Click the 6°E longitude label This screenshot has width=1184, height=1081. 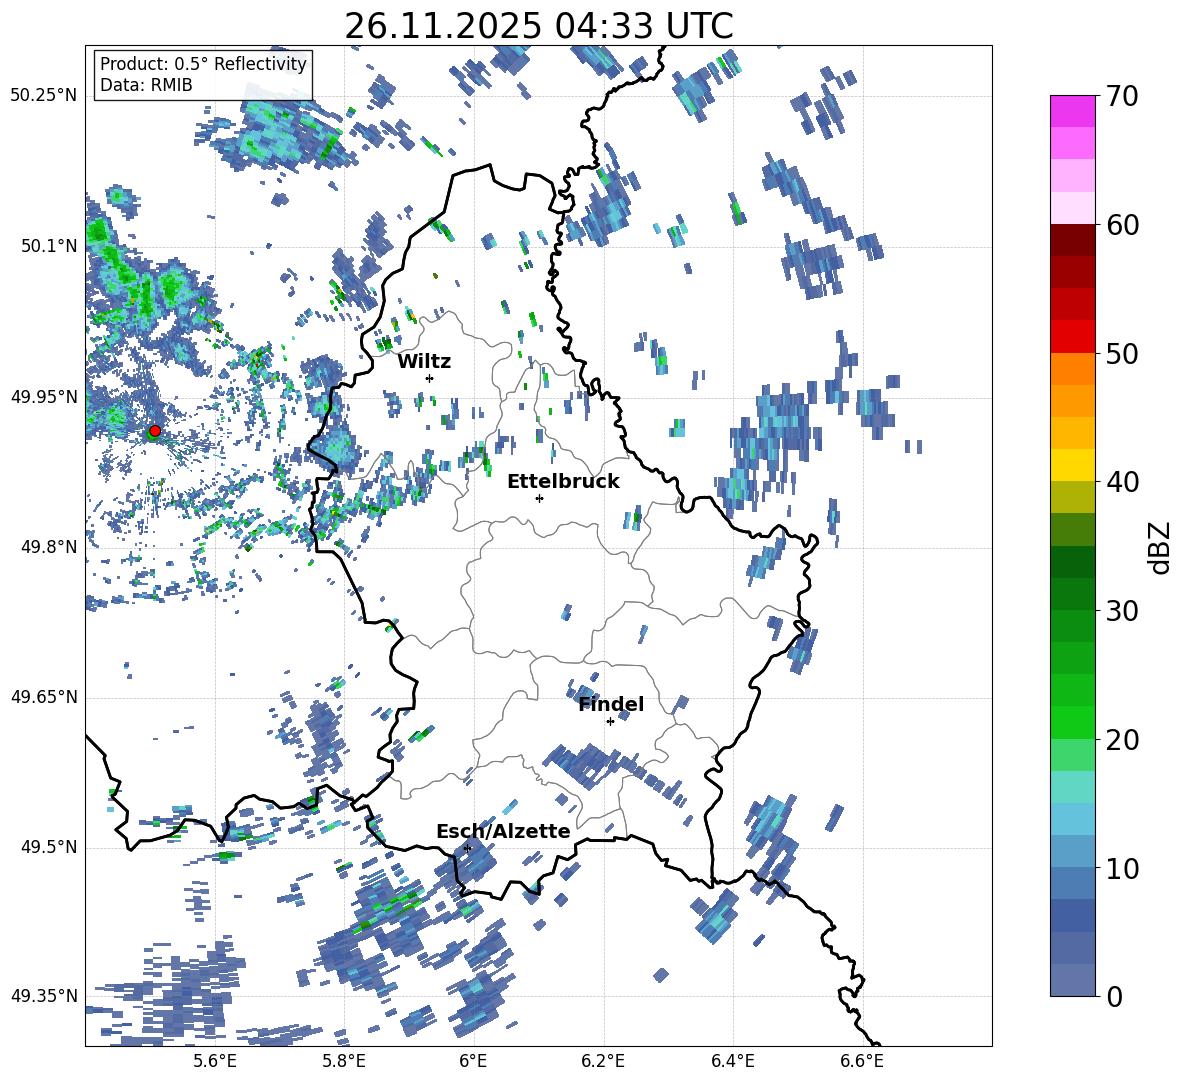click(x=473, y=1061)
